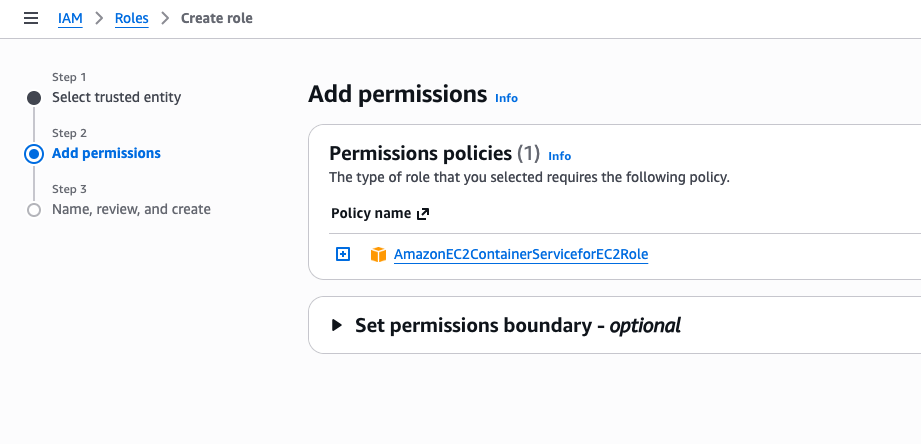Jump to Name, review, and create step
The width and height of the screenshot is (921, 444).
click(131, 210)
